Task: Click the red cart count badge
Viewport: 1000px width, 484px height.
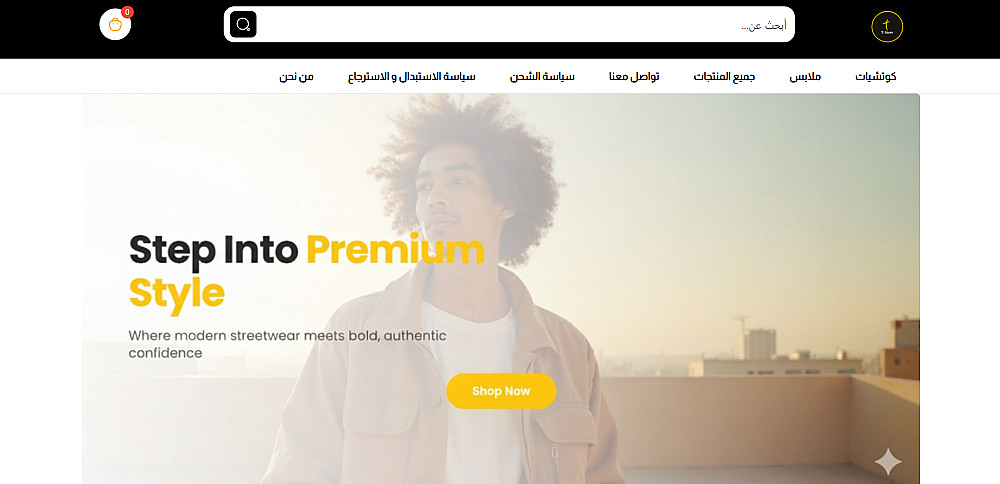Action: (x=128, y=11)
